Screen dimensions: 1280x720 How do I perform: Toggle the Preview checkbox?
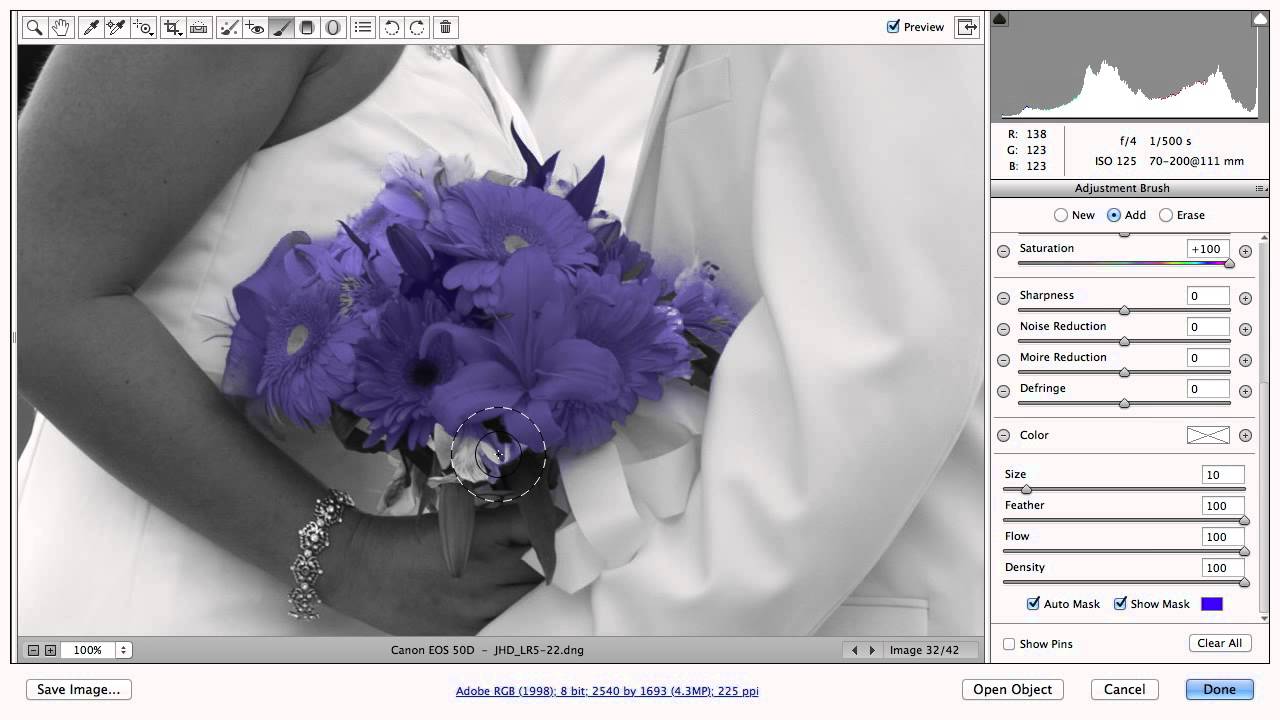click(893, 27)
